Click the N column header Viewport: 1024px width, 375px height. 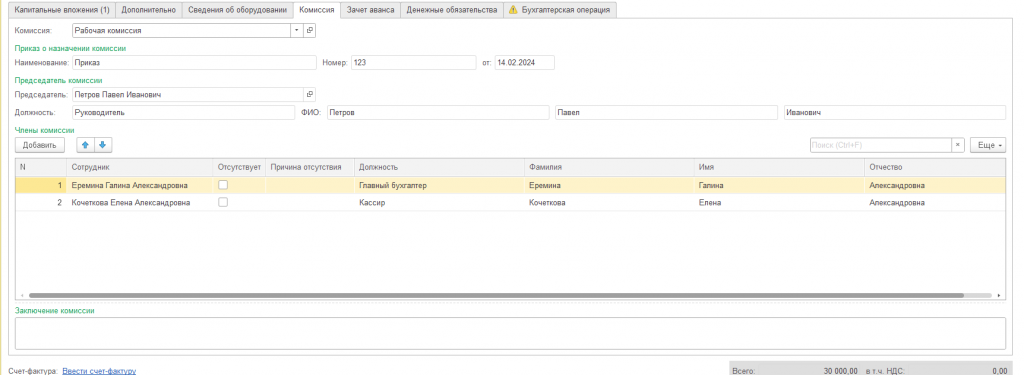[x=40, y=167]
